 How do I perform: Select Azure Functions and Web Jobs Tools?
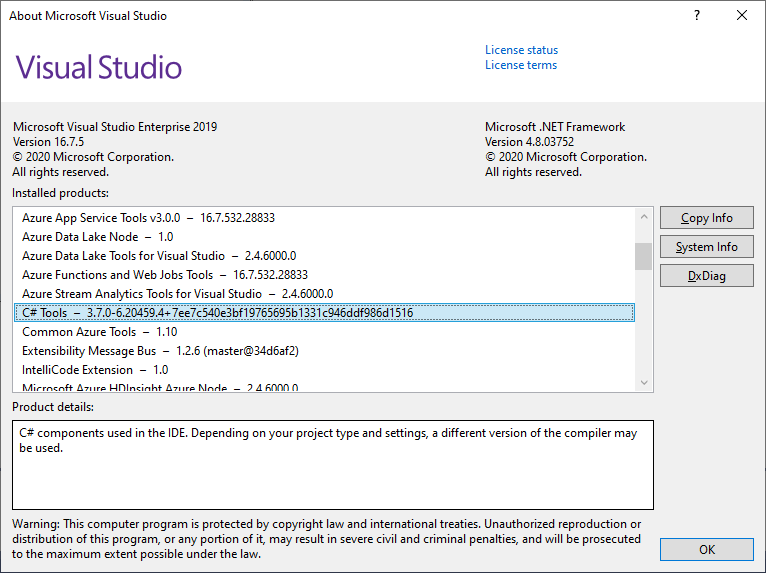coord(324,275)
